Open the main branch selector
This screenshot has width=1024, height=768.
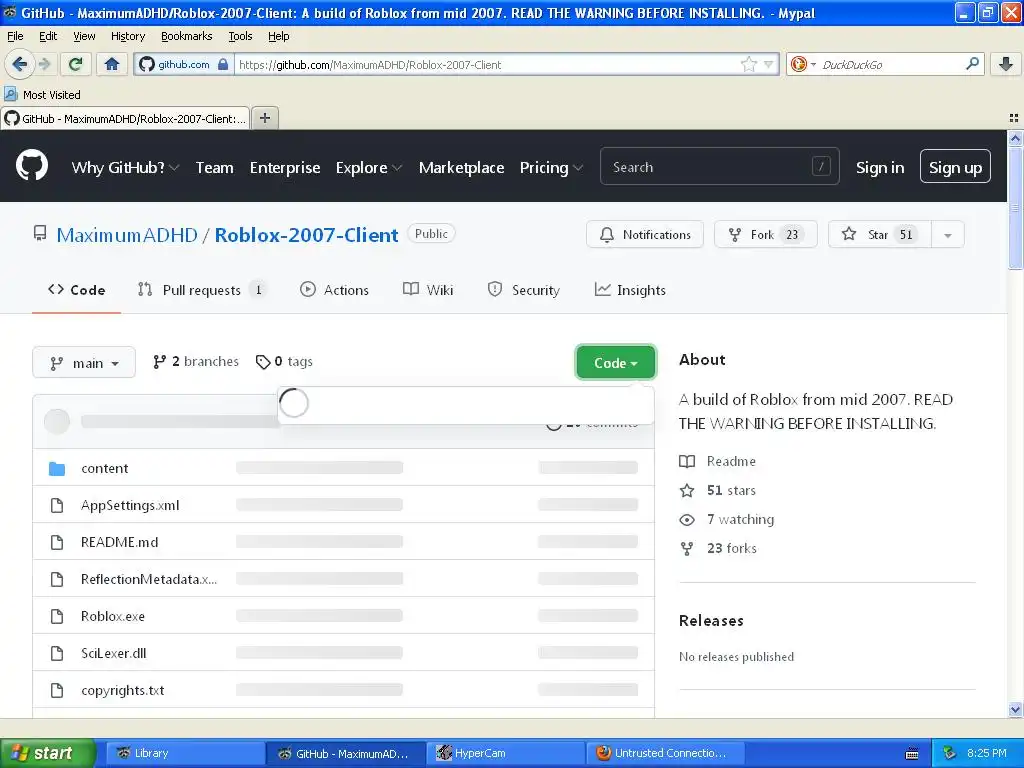[x=84, y=362]
